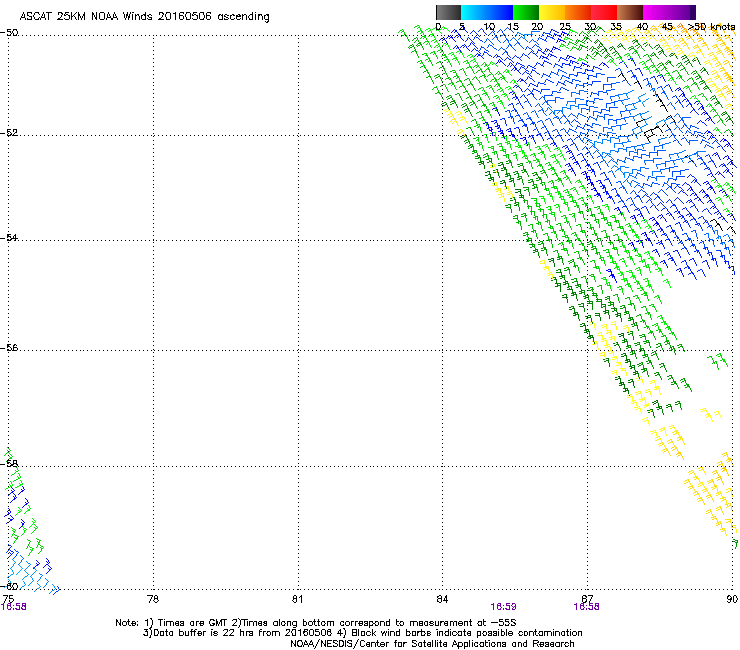Click the "10" label under the color bar
Image resolution: width=740 pixels, height=650 pixels.
[489, 27]
